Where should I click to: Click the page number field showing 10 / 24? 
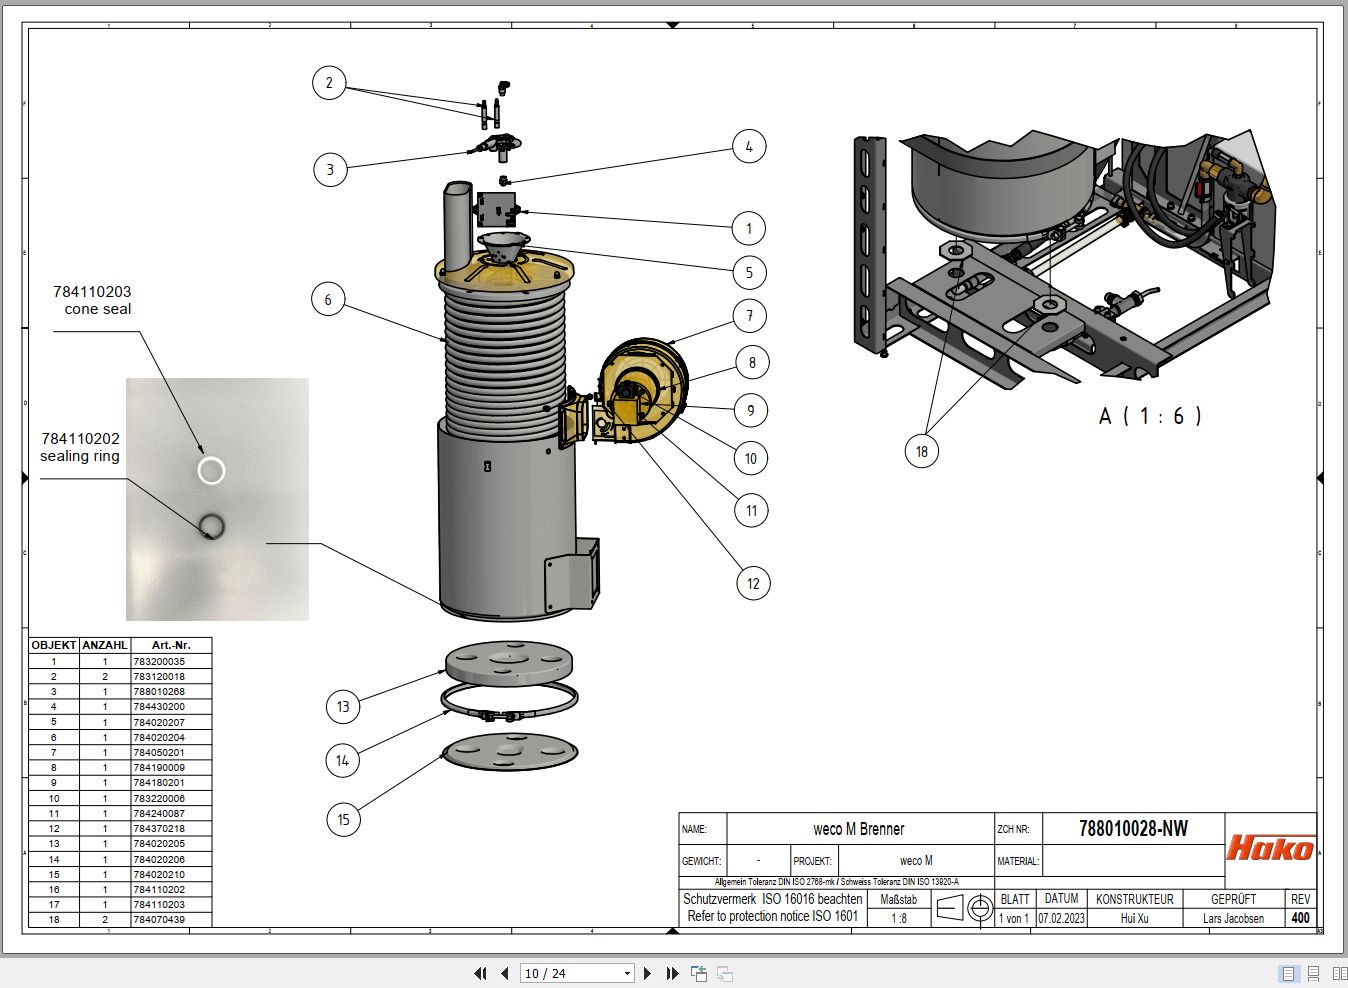570,973
